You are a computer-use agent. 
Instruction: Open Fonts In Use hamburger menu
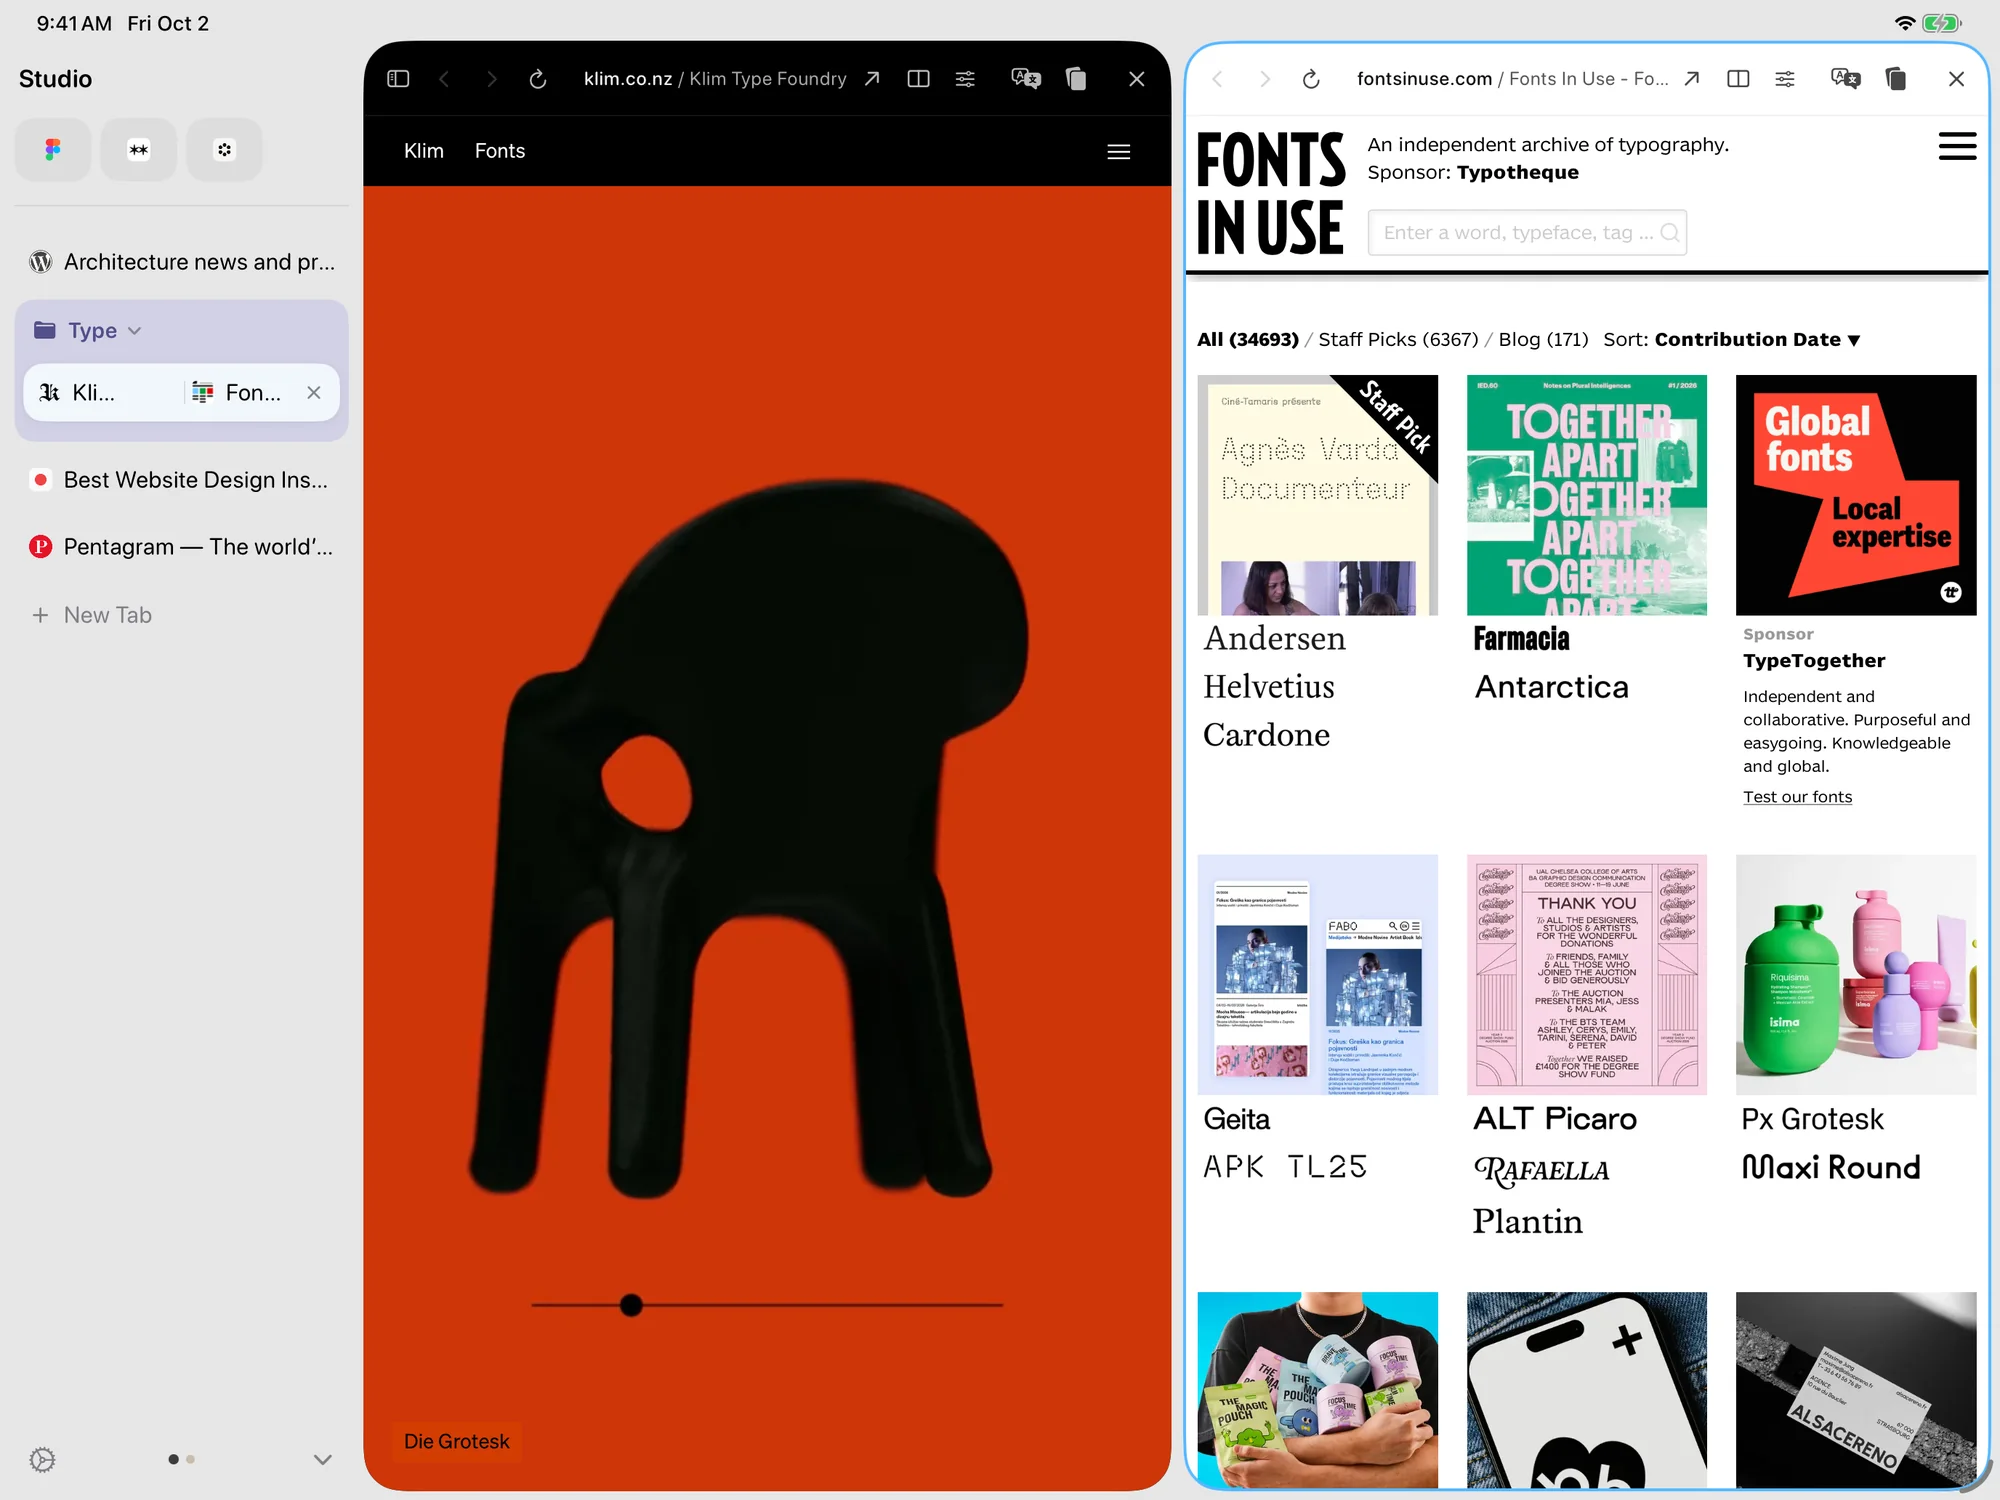[x=1957, y=146]
